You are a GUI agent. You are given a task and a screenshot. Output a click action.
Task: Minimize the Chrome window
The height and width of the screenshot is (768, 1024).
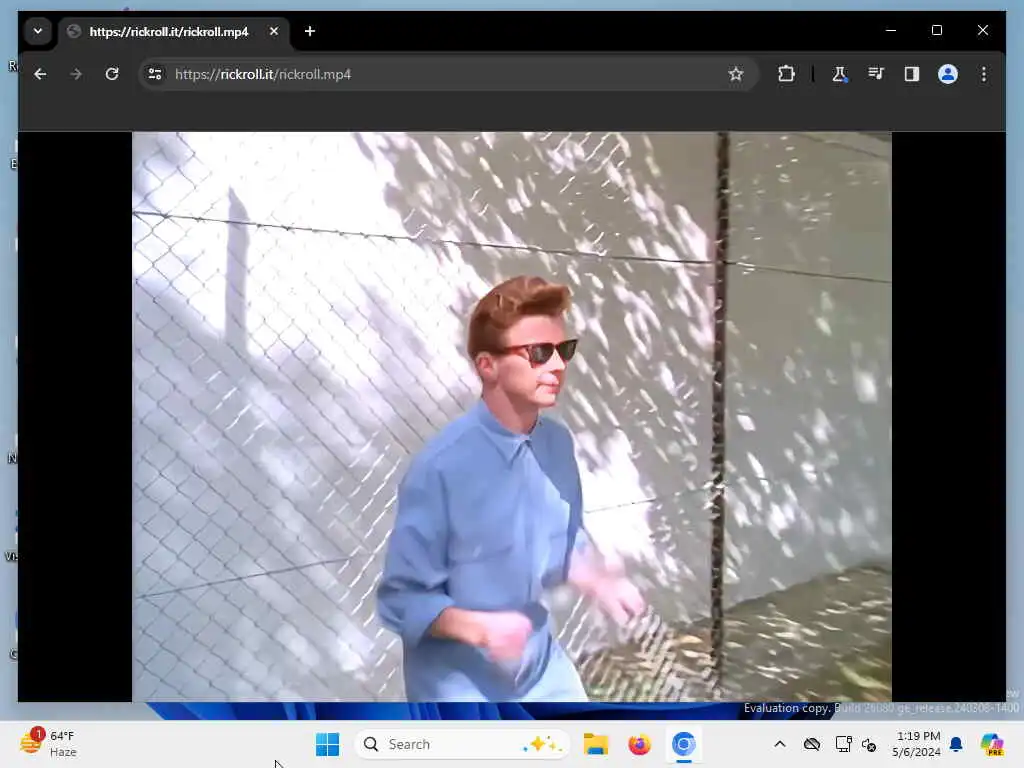pos(891,30)
